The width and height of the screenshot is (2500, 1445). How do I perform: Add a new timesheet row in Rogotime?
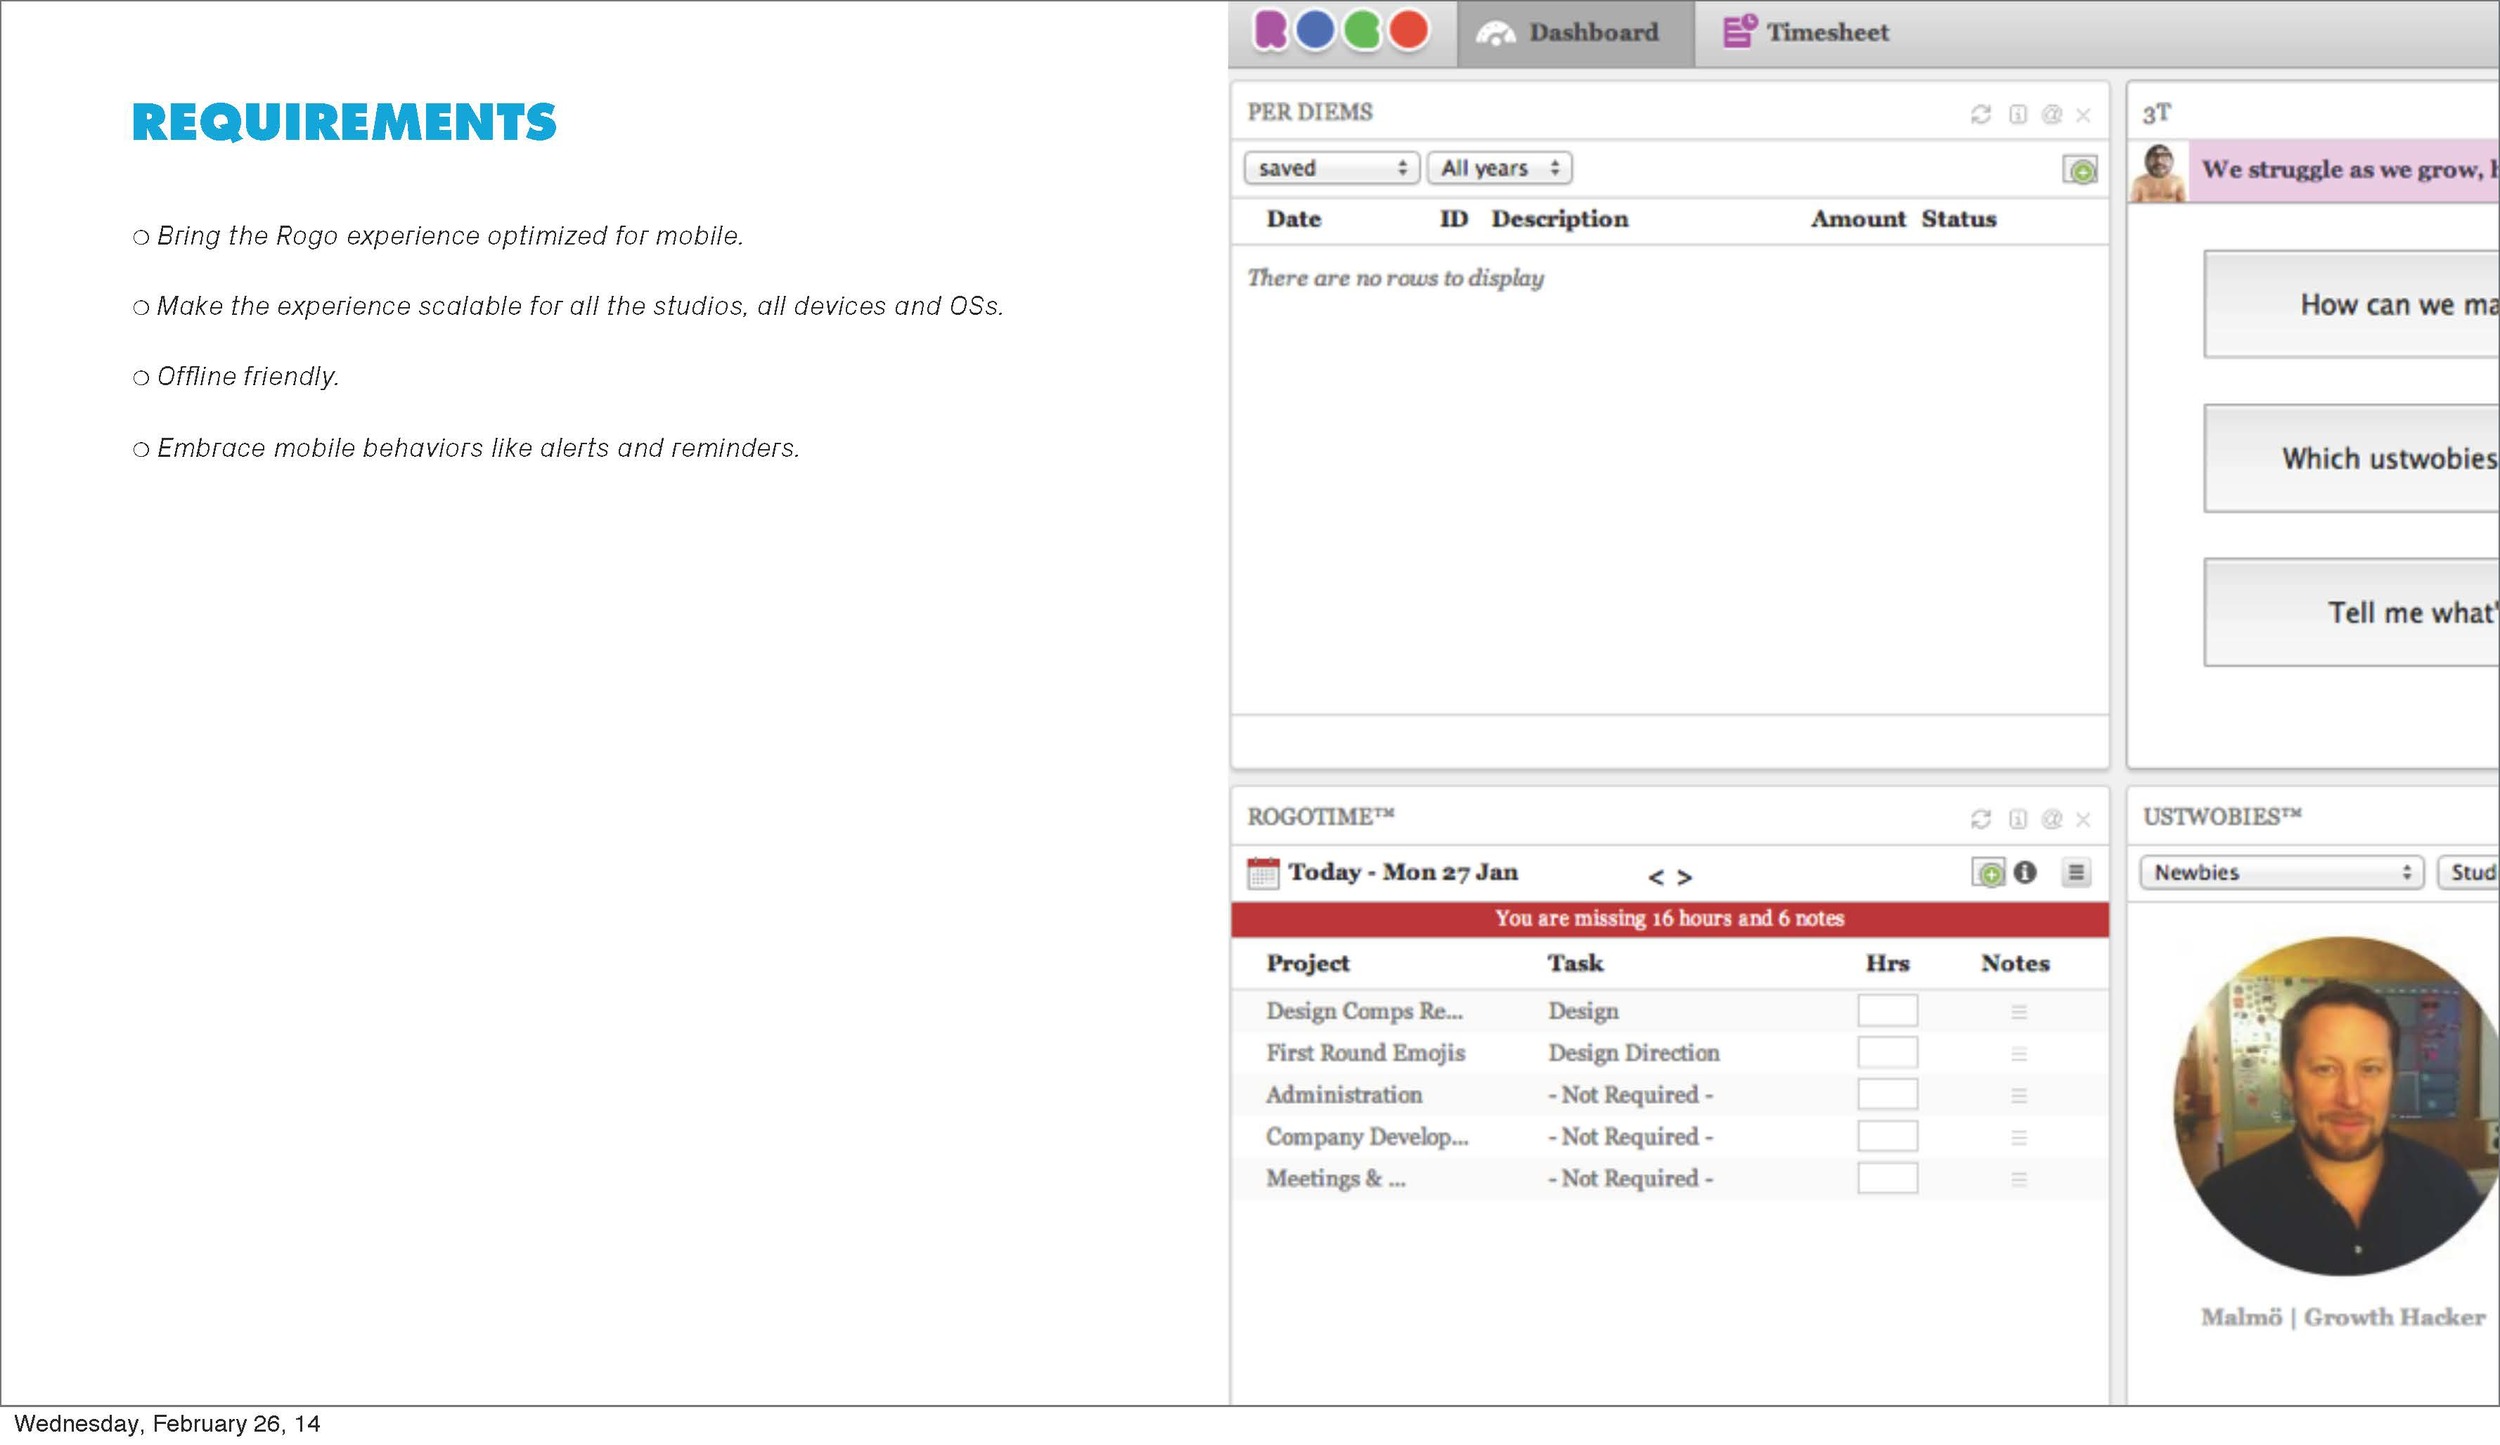1988,873
